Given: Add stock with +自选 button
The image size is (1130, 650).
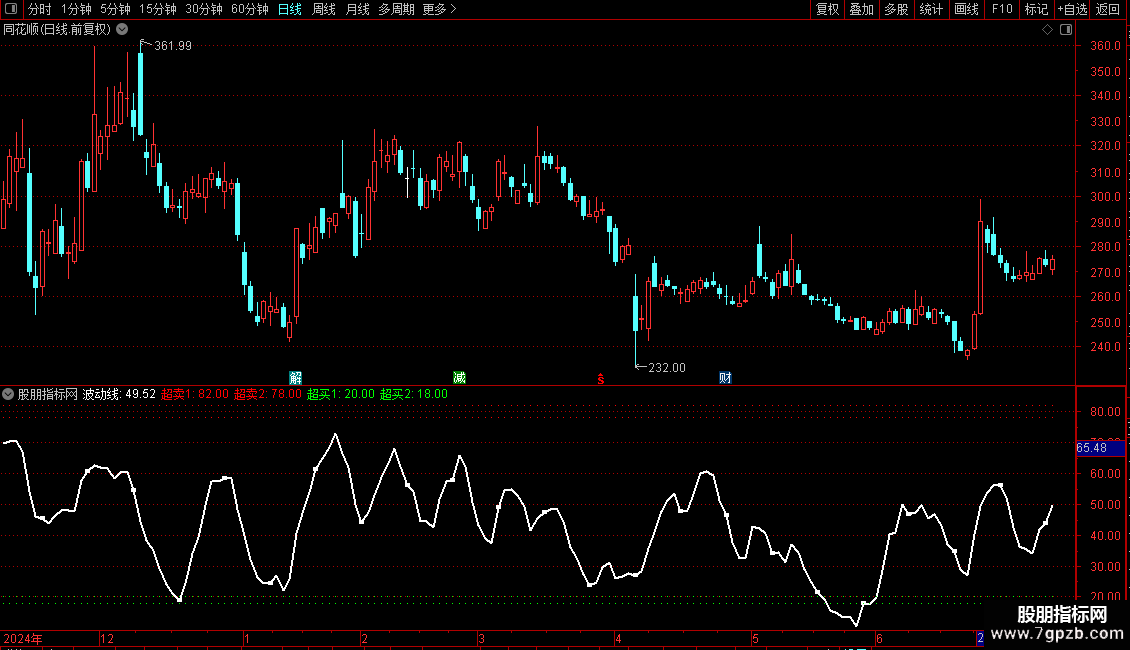Looking at the screenshot, I should pos(1072,9).
